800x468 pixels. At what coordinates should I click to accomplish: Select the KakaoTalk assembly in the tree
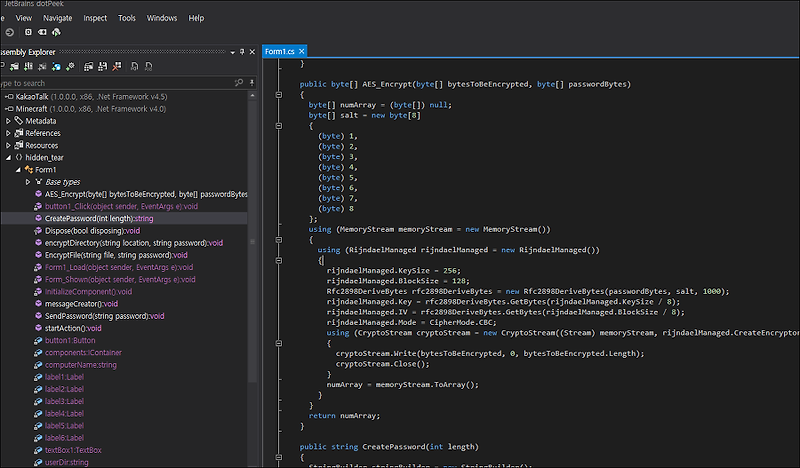[x=91, y=96]
